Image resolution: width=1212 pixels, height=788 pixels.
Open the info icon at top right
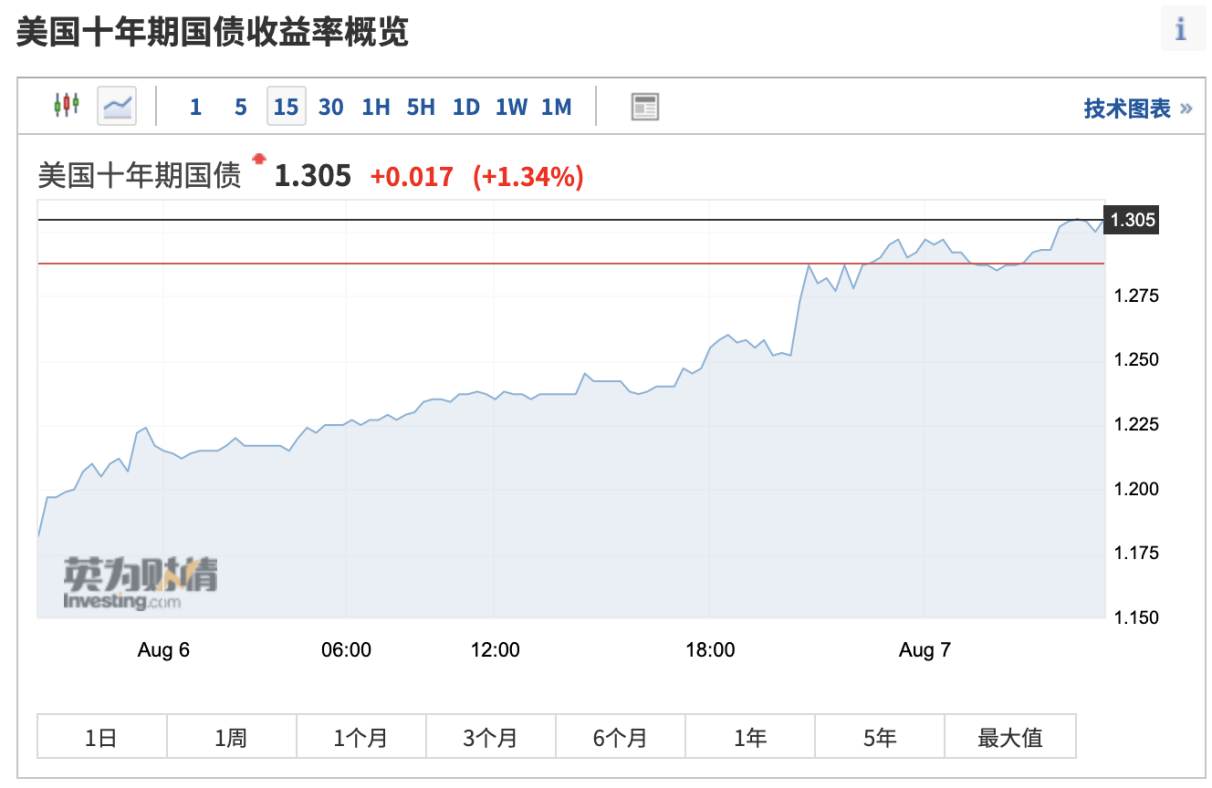point(1181,29)
